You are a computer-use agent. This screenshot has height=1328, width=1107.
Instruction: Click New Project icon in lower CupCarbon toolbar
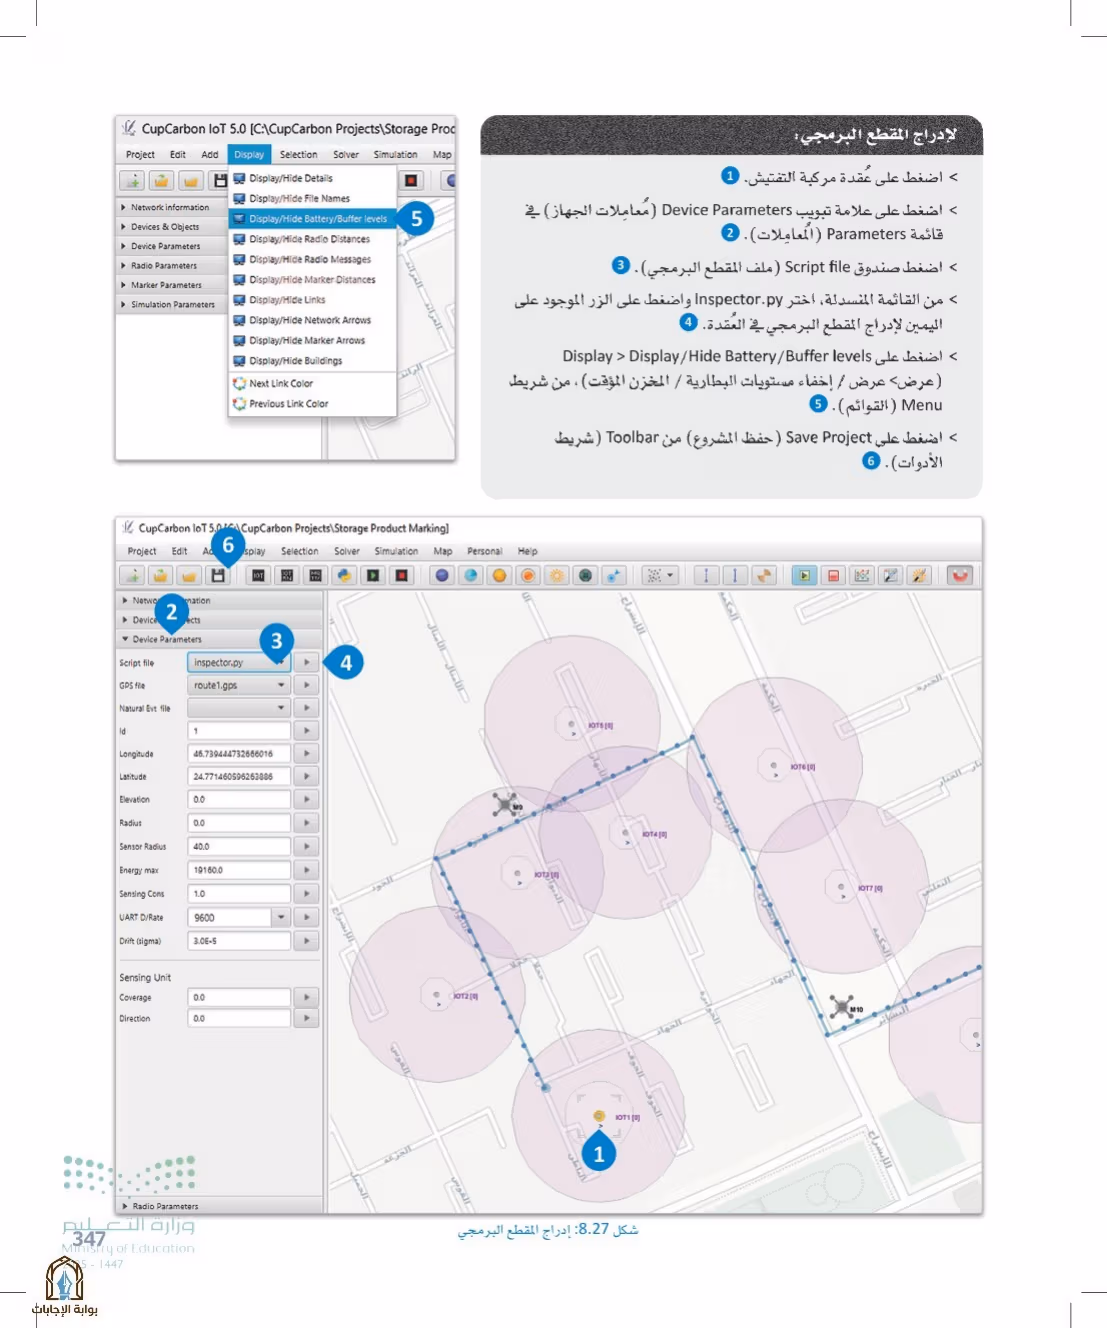132,575
